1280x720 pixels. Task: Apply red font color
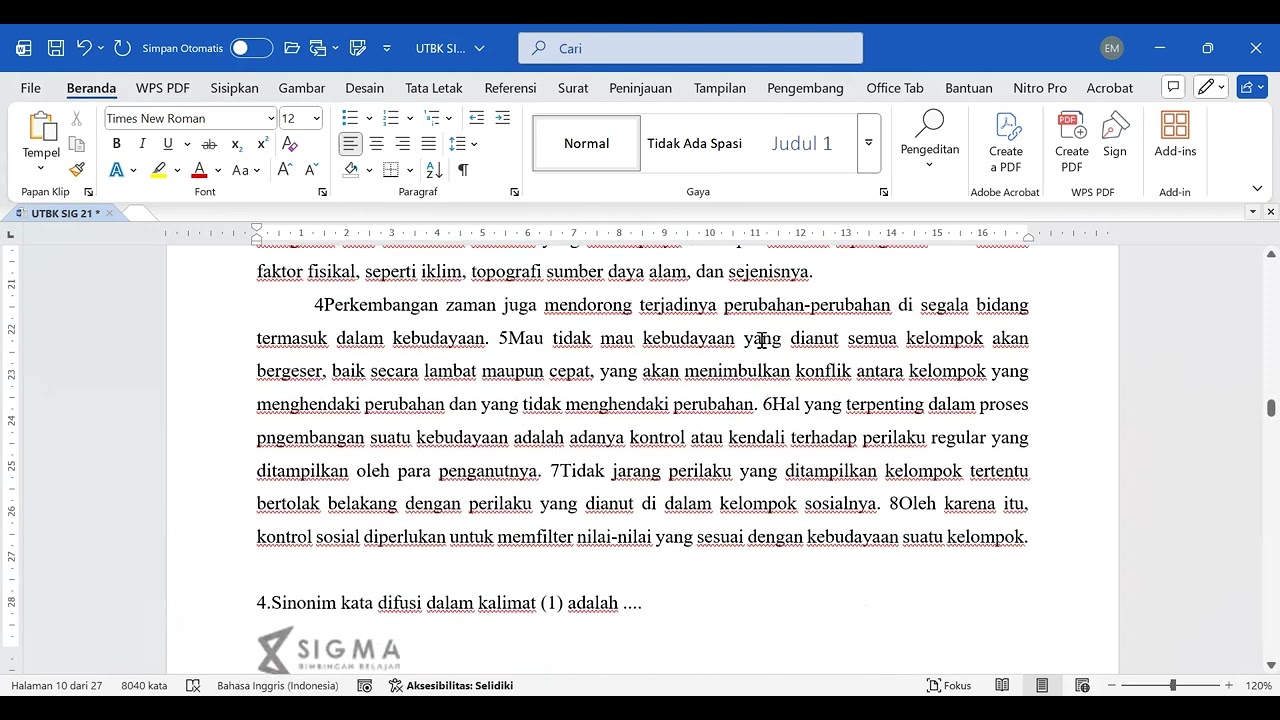click(200, 170)
